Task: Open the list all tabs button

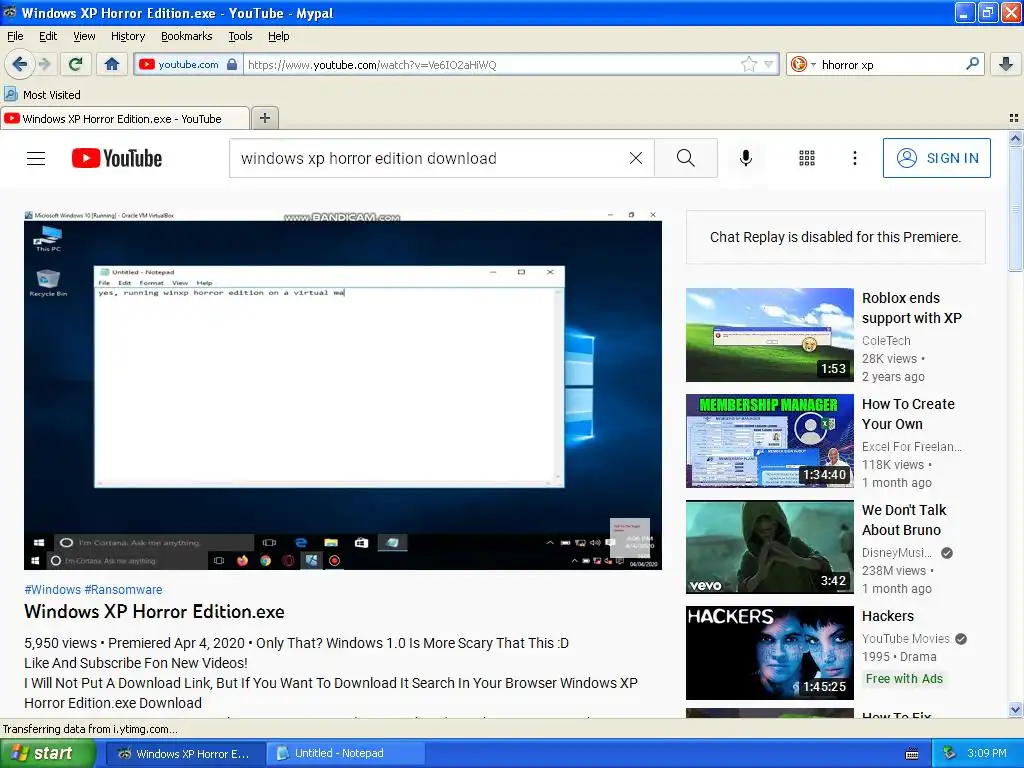Action: (1014, 118)
